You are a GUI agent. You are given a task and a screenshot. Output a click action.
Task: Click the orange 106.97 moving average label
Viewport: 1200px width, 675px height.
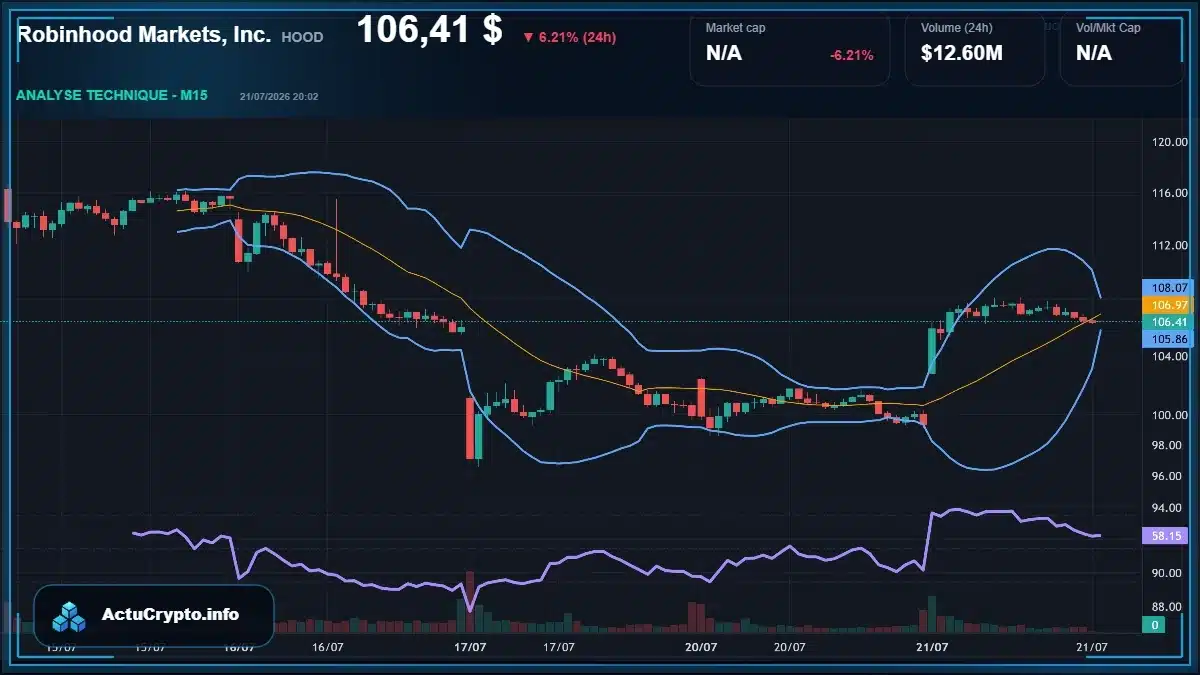click(1168, 305)
